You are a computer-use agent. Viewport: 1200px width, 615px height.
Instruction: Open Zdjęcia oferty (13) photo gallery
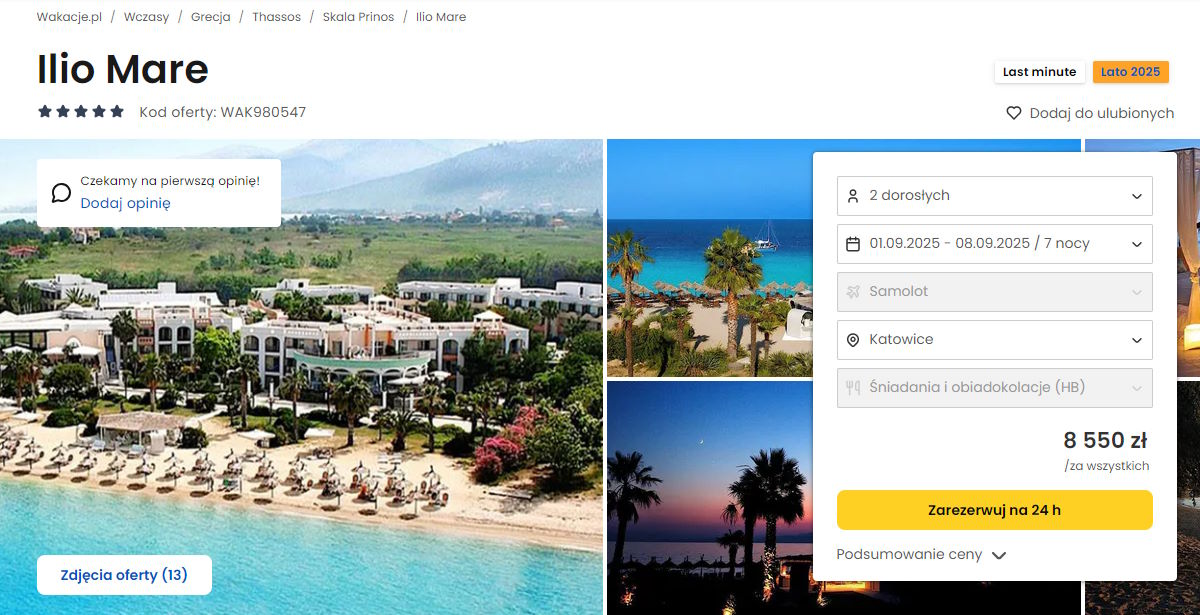pos(124,575)
